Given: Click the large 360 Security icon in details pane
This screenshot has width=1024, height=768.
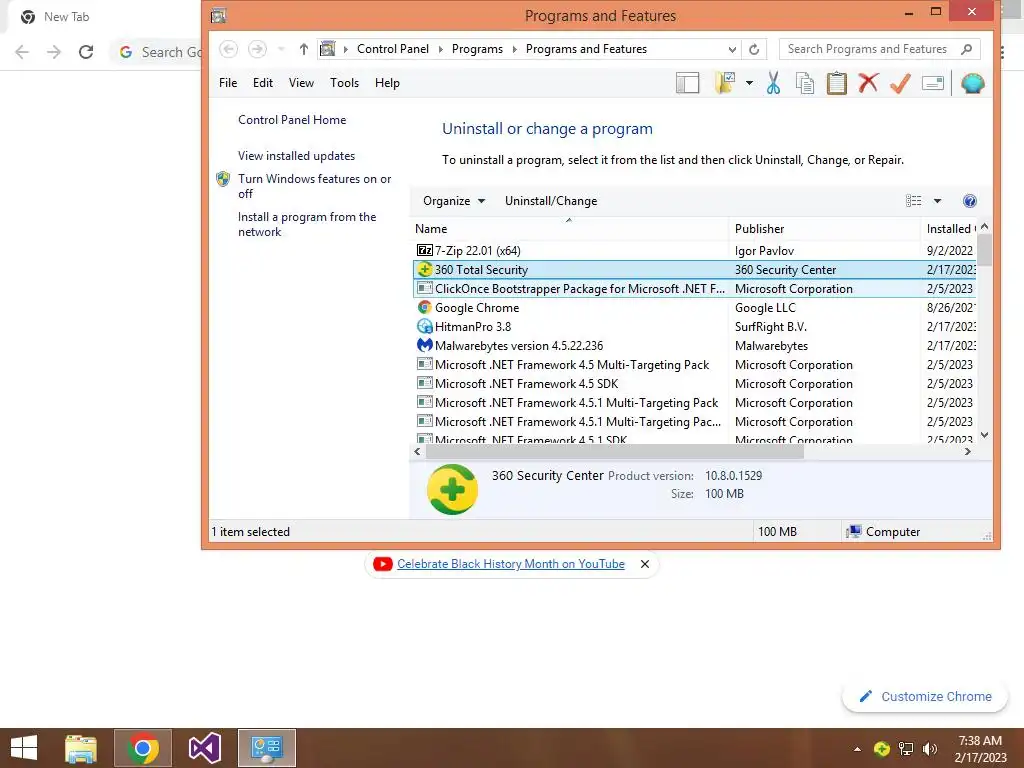Looking at the screenshot, I should click(x=452, y=489).
